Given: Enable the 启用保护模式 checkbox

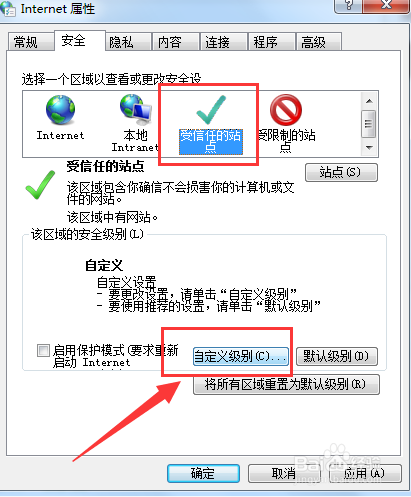Looking at the screenshot, I should coord(43,350).
